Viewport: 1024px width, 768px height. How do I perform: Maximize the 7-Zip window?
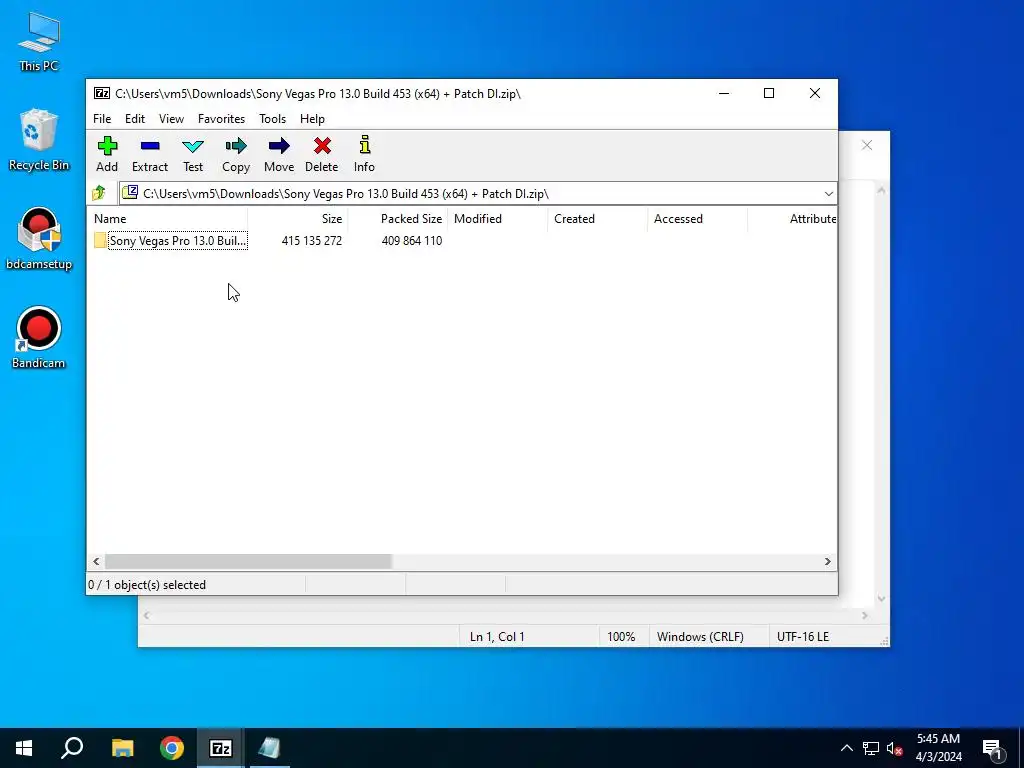tap(769, 93)
